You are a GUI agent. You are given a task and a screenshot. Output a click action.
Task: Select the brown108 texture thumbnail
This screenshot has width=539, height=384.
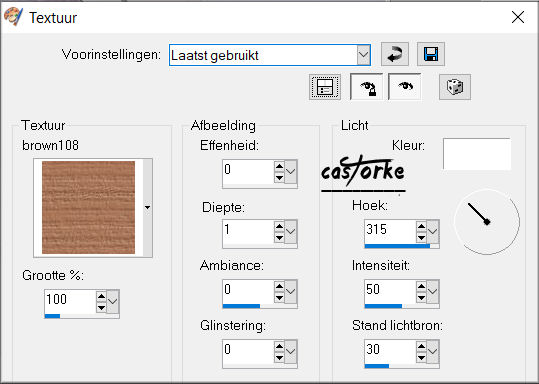tap(88, 208)
